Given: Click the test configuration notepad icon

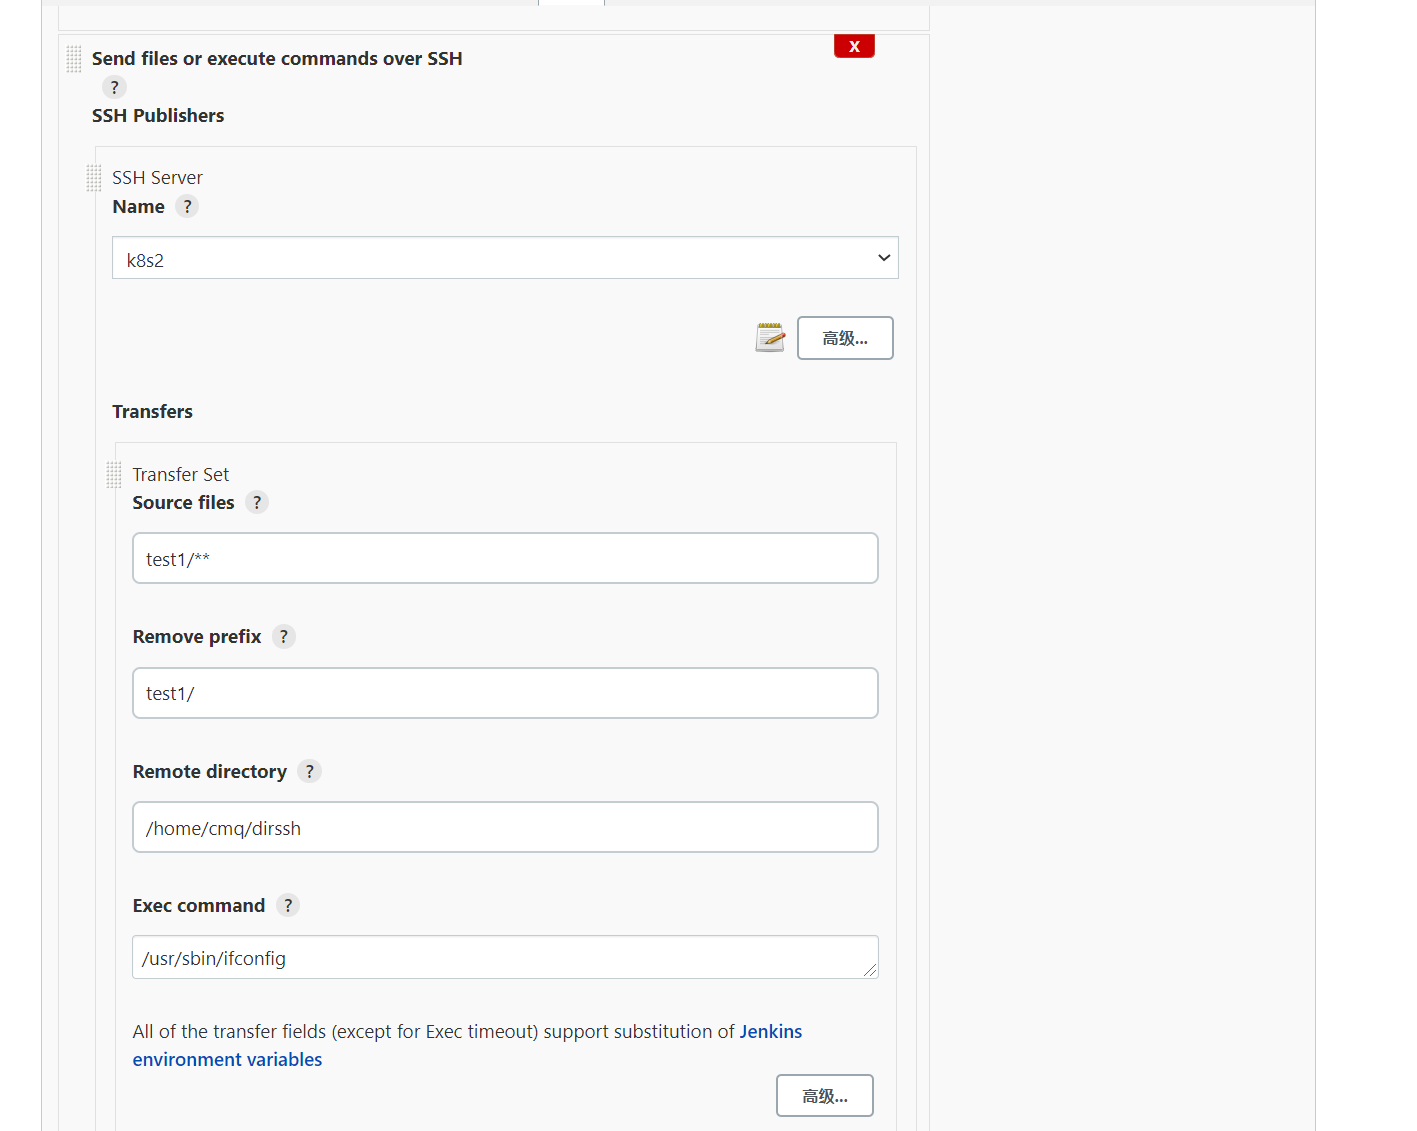Looking at the screenshot, I should (x=770, y=337).
